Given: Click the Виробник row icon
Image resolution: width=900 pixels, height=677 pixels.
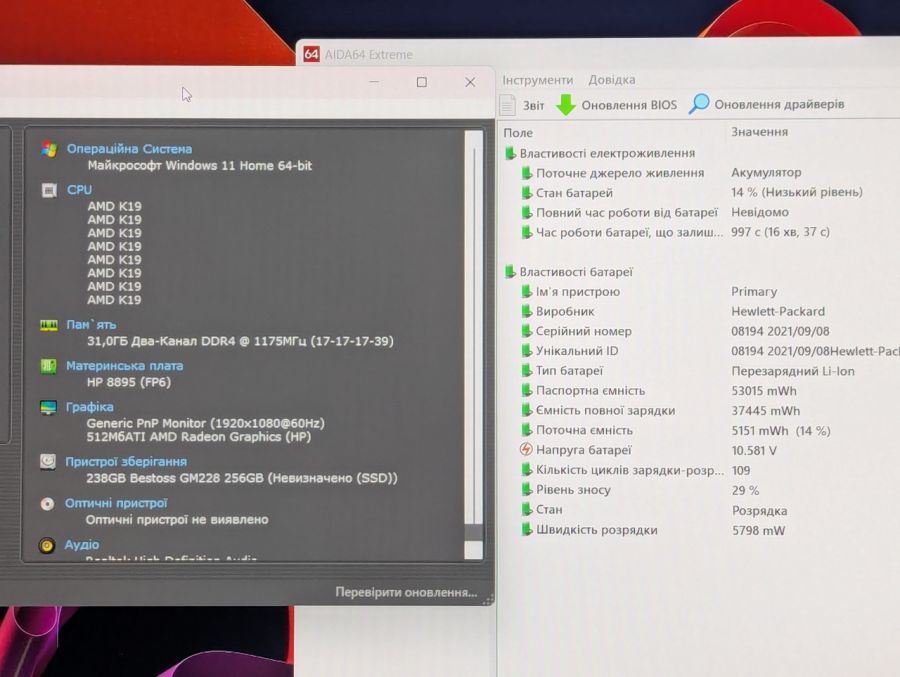Looking at the screenshot, I should tap(526, 311).
